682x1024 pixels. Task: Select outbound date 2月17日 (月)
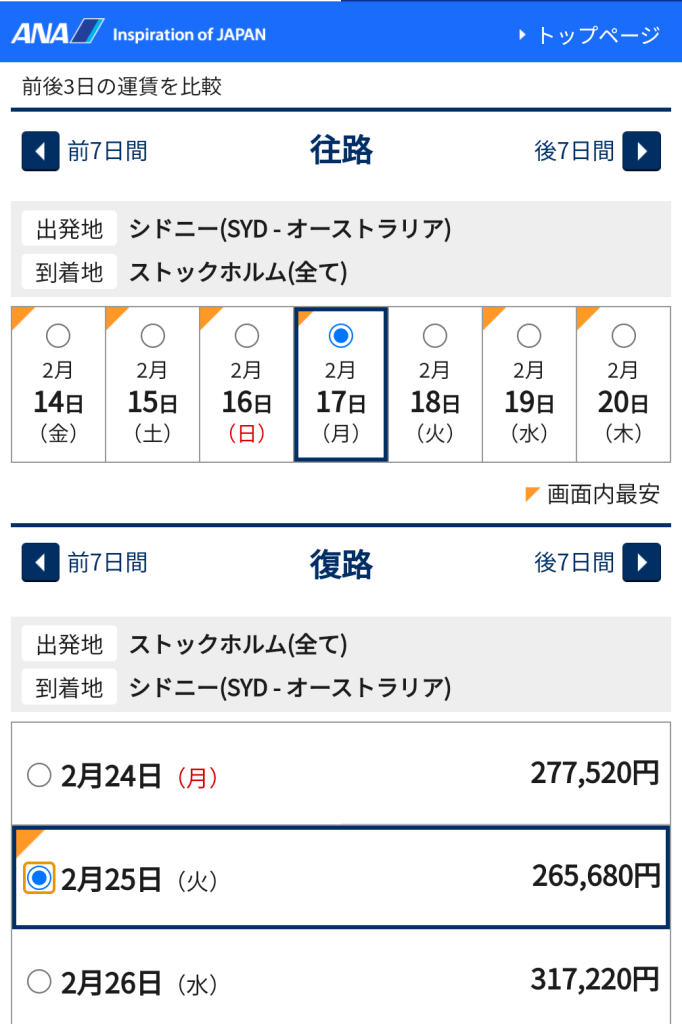341,335
